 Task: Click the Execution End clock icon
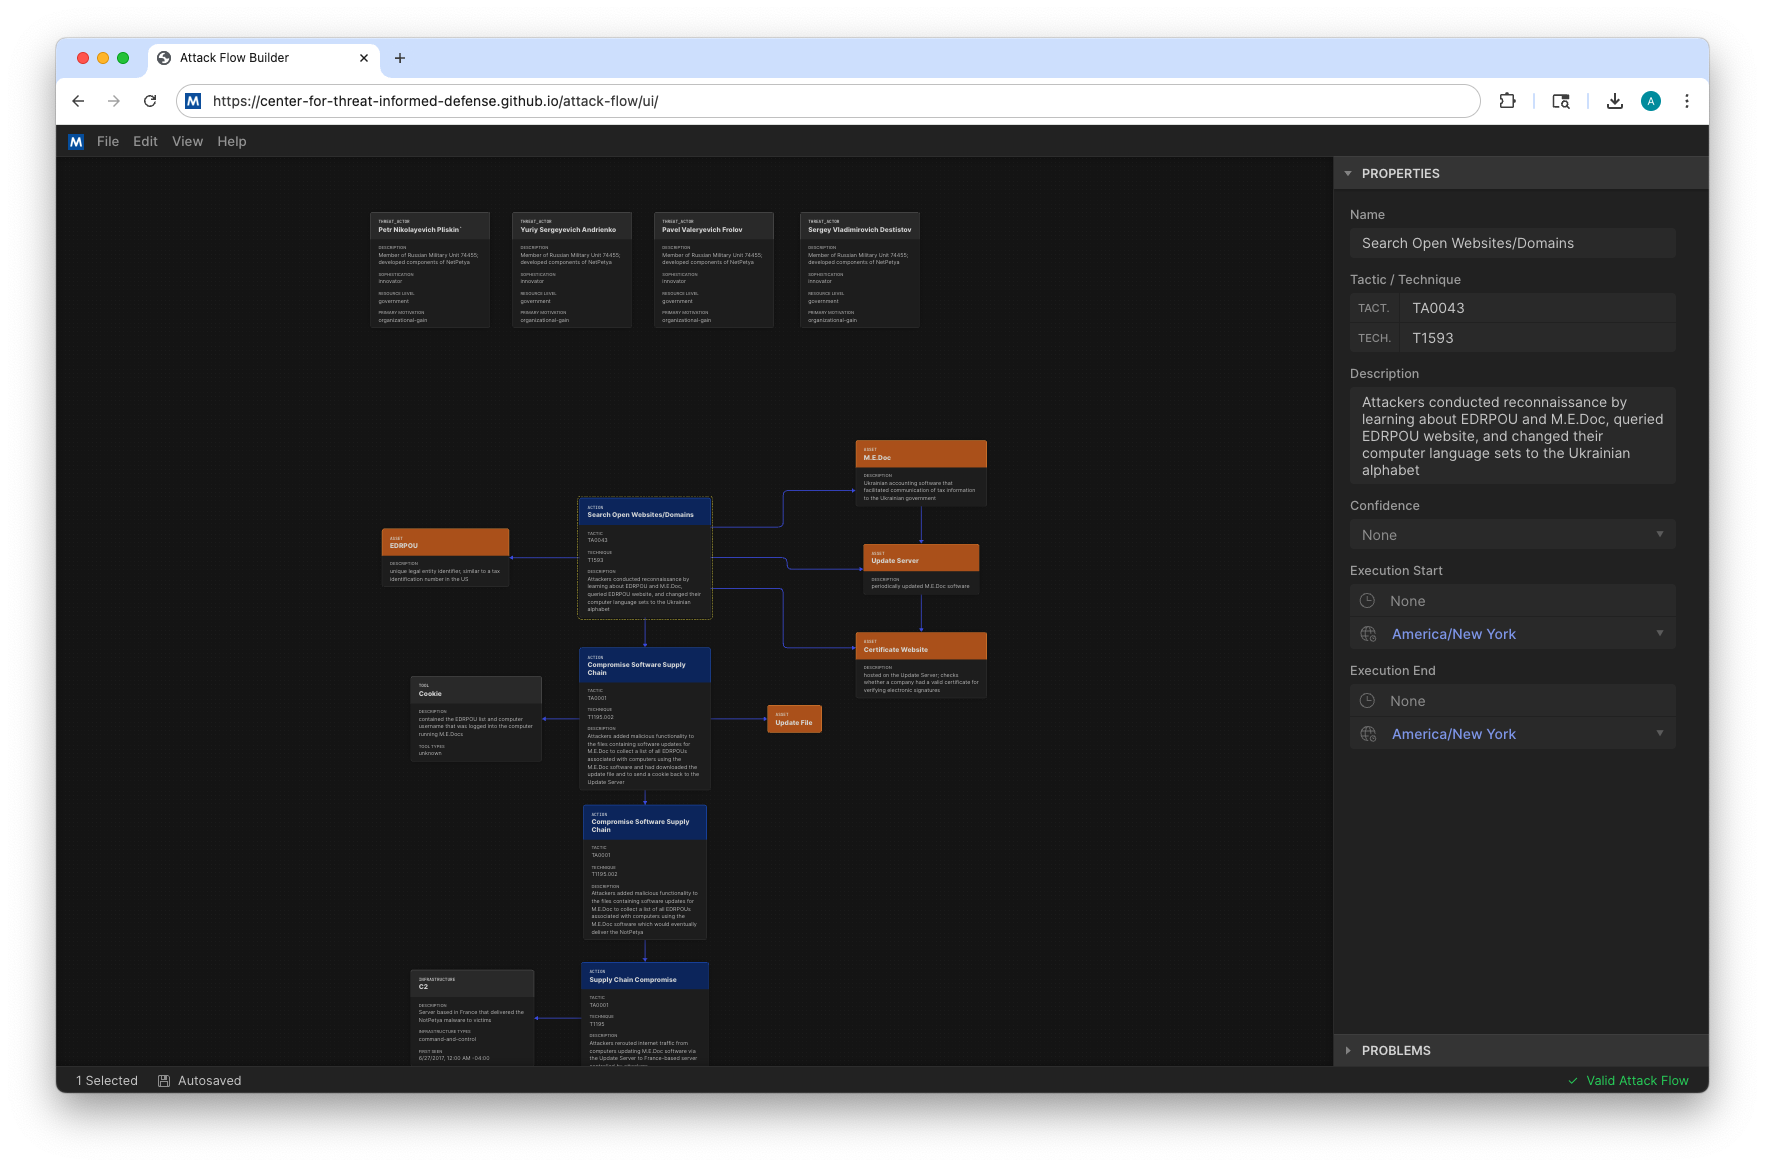(x=1367, y=701)
